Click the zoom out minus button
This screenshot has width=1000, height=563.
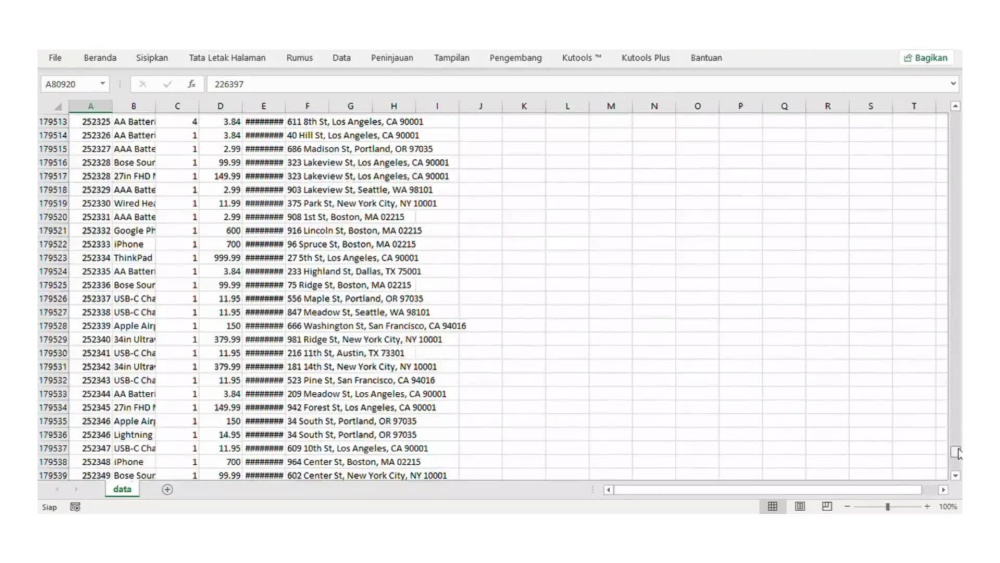coord(847,506)
